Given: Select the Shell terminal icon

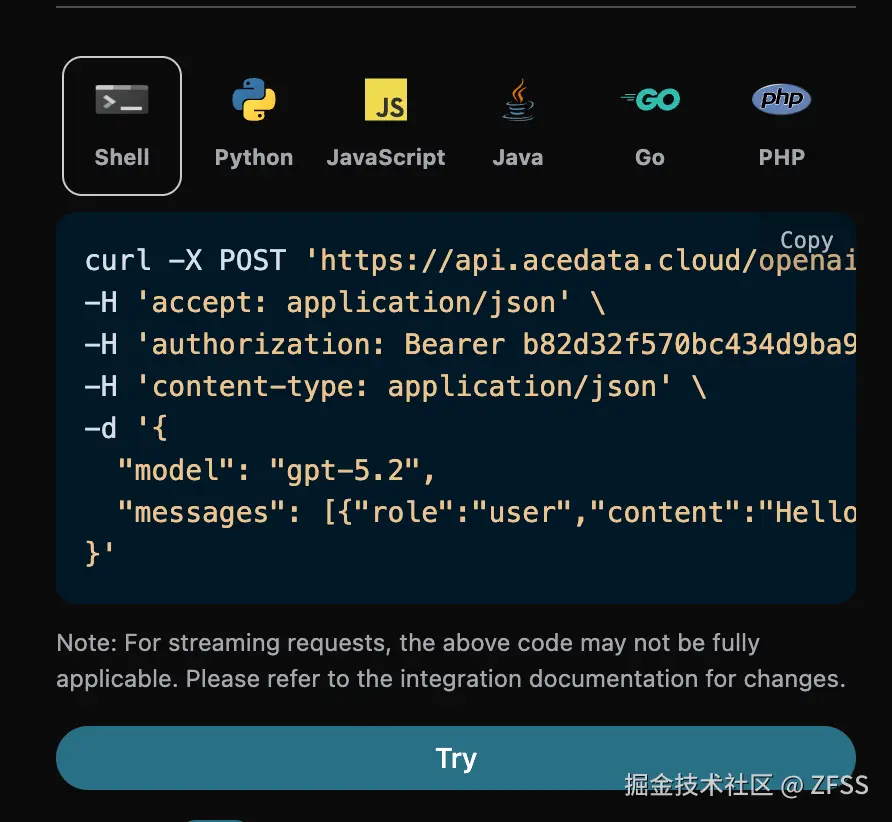Looking at the screenshot, I should [122, 100].
